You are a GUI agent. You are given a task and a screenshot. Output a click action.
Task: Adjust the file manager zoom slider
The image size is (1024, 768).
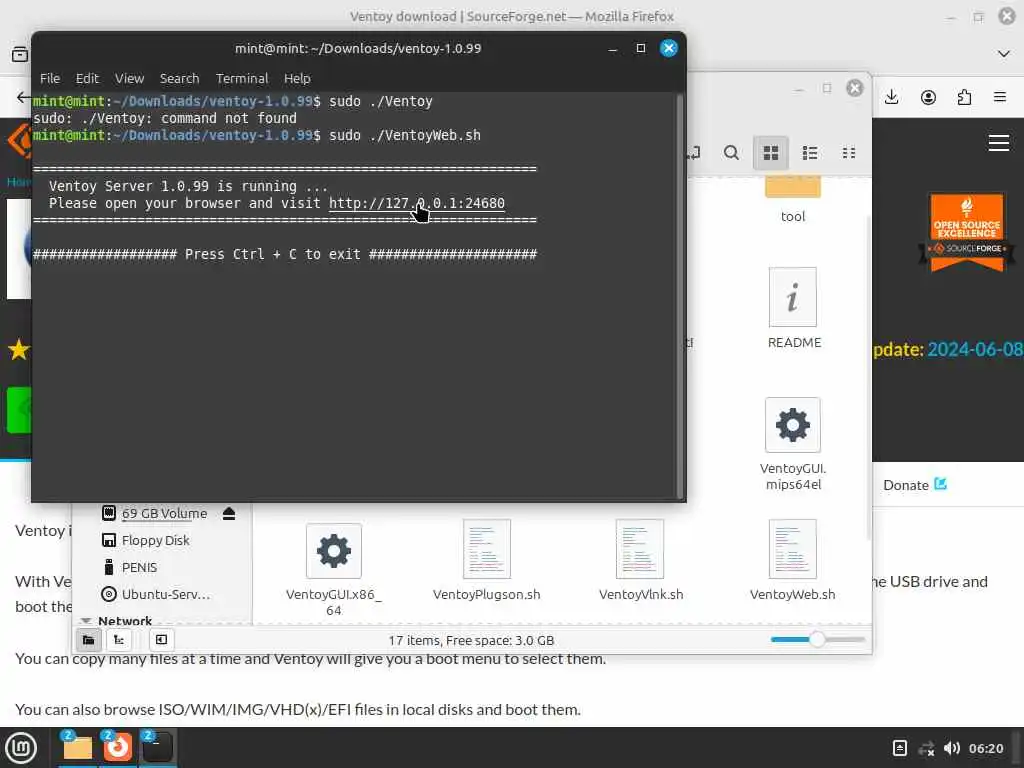[818, 640]
